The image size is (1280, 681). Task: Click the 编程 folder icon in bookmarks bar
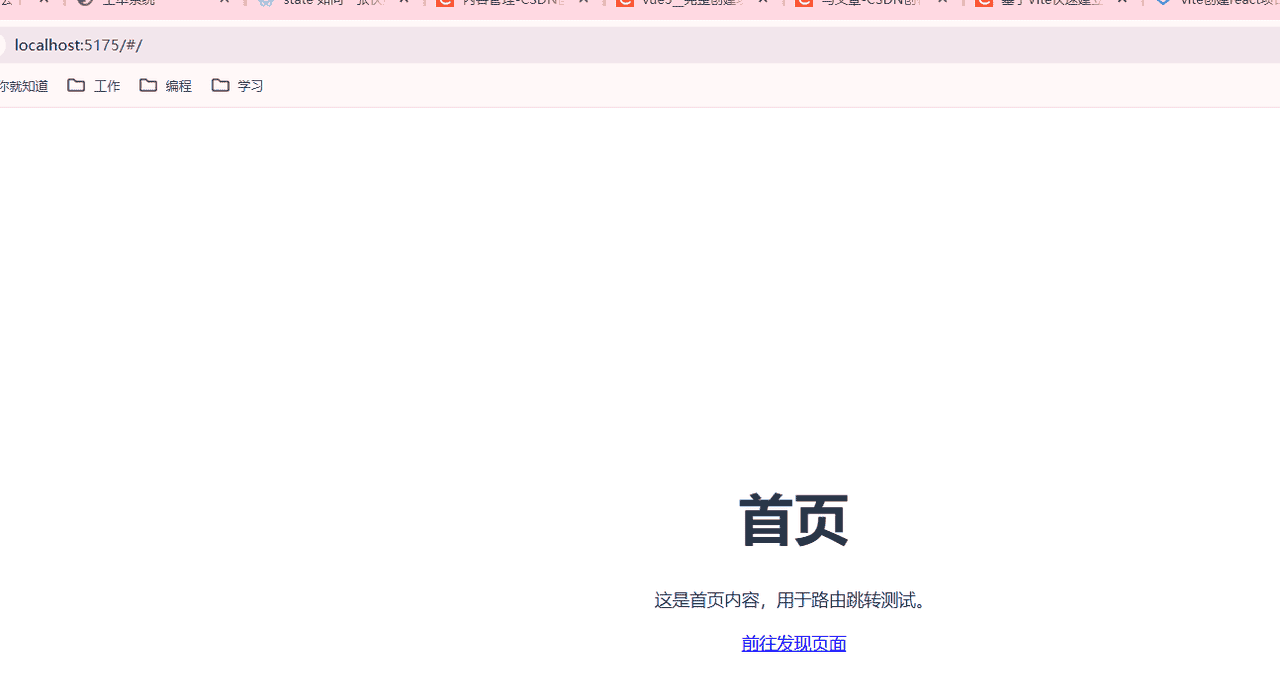[148, 85]
